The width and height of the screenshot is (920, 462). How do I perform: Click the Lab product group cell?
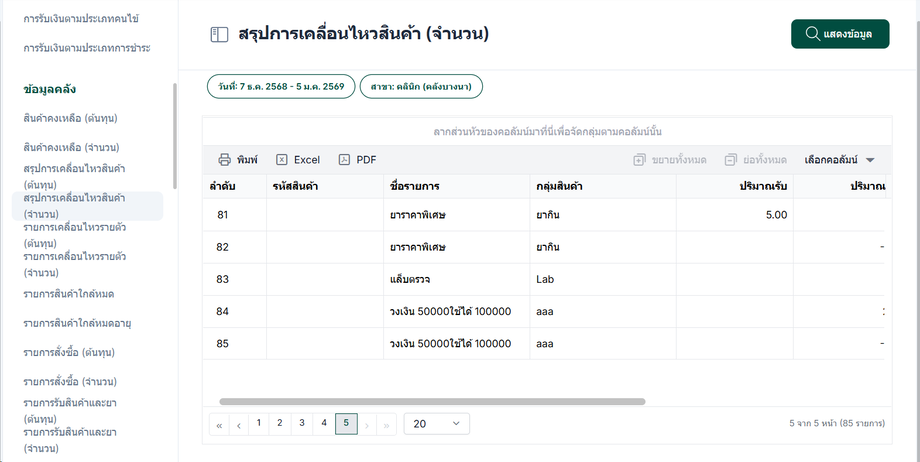[545, 279]
